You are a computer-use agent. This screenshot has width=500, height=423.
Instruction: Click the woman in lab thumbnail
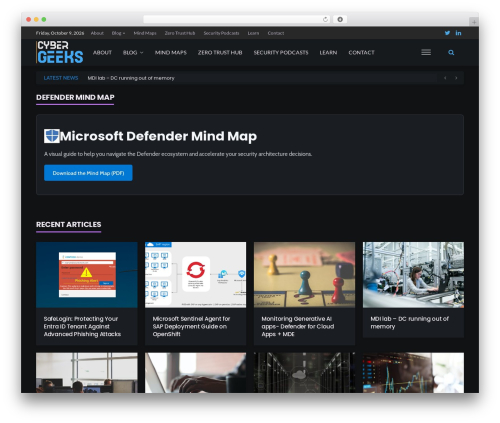413,275
